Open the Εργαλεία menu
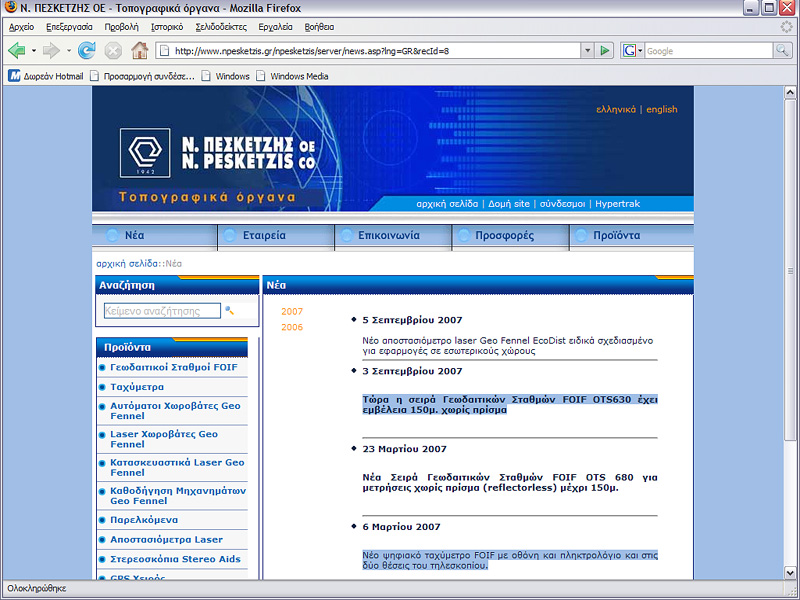800x600 pixels. pyautogui.click(x=276, y=27)
